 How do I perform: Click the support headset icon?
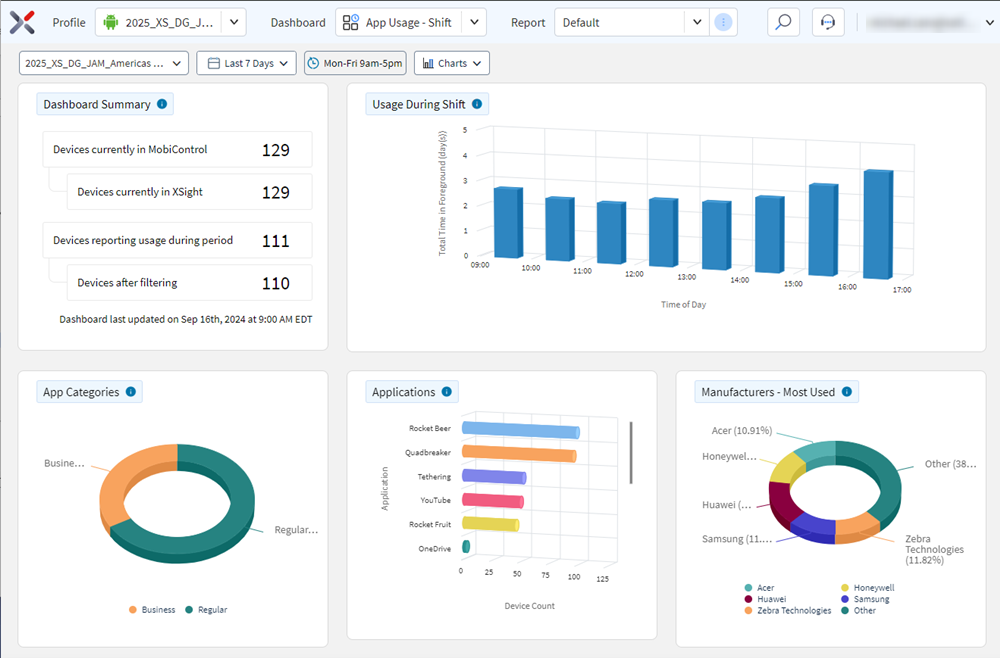(x=828, y=22)
